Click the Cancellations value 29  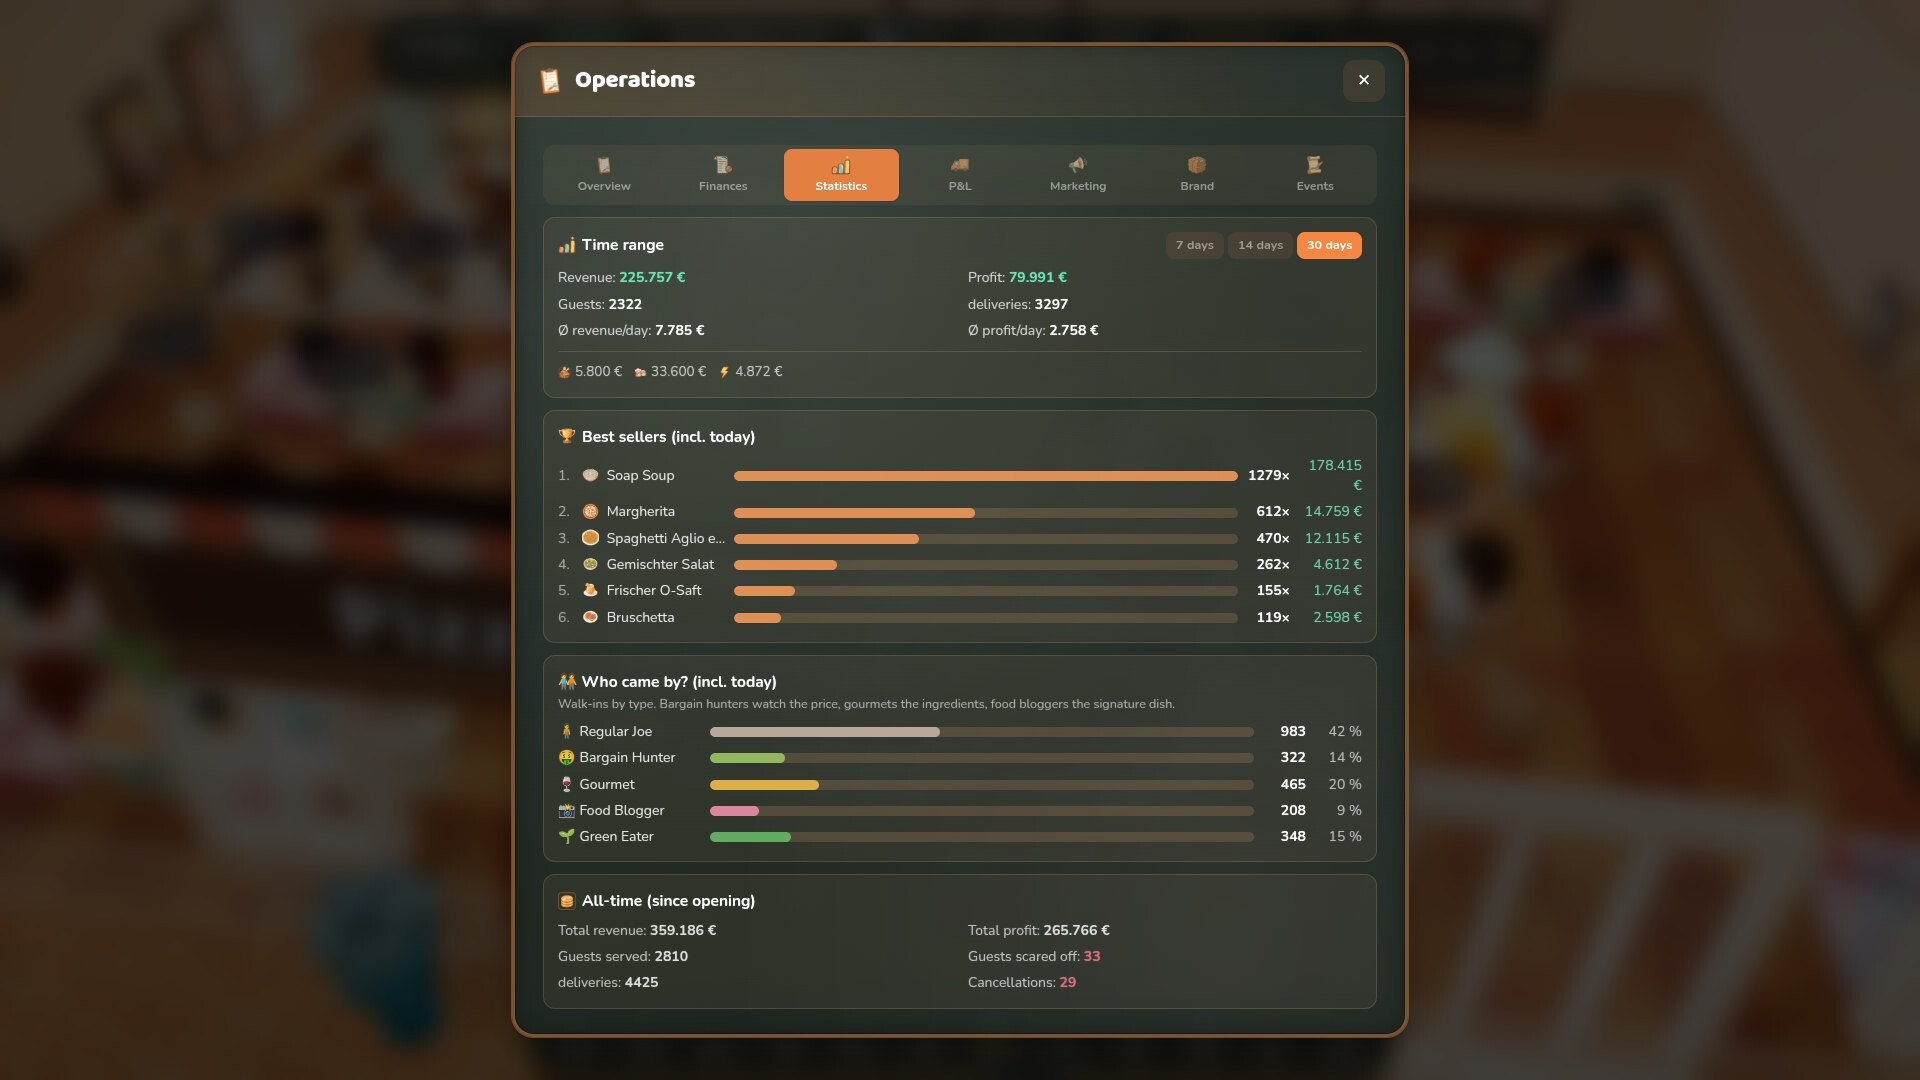point(1068,982)
